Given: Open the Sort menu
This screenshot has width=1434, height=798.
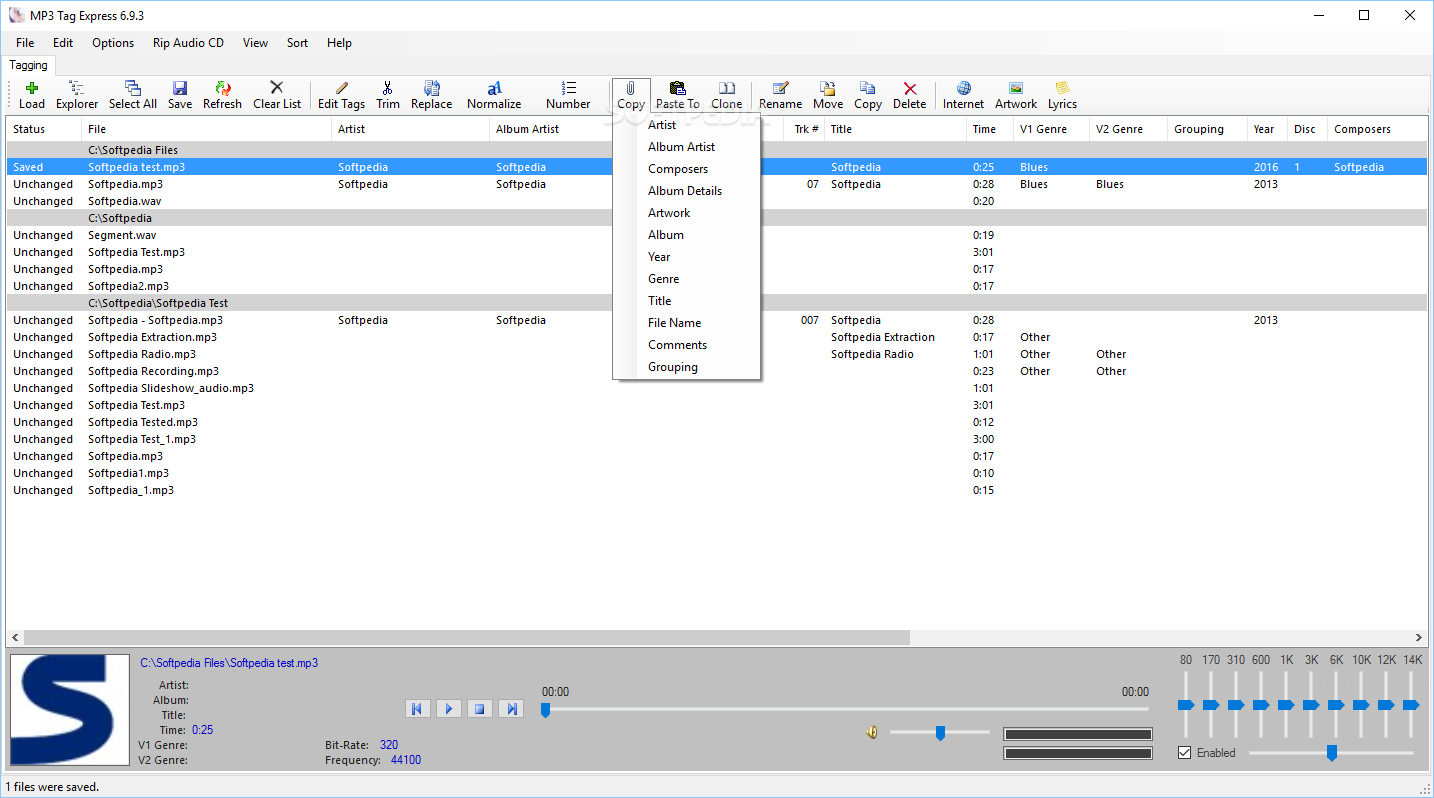Looking at the screenshot, I should 297,43.
